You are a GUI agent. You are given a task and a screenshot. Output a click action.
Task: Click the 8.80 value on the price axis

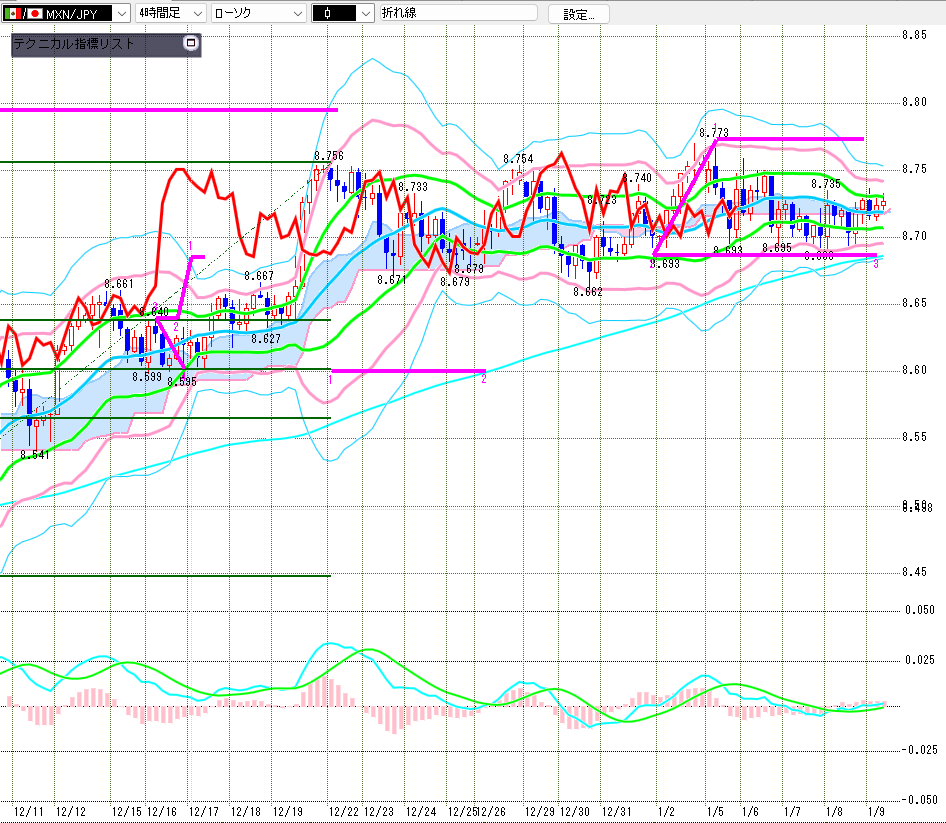[x=916, y=102]
